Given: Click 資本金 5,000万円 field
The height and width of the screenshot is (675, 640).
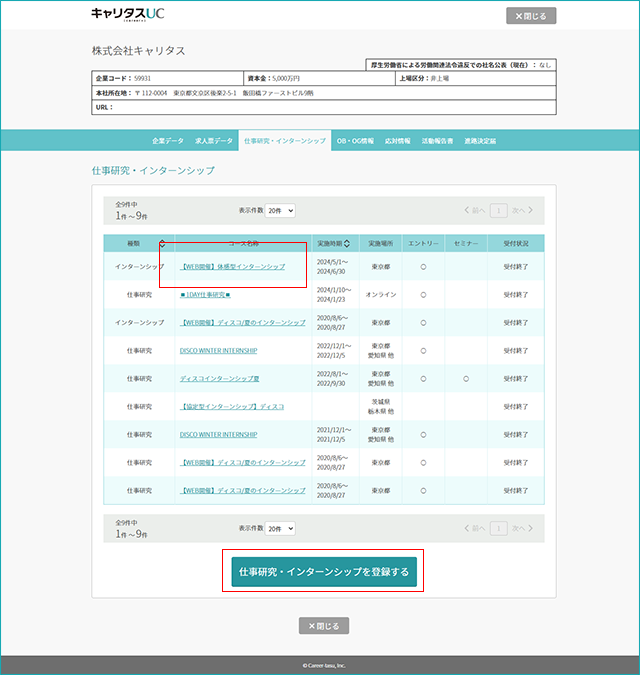Looking at the screenshot, I should pyautogui.click(x=319, y=78).
